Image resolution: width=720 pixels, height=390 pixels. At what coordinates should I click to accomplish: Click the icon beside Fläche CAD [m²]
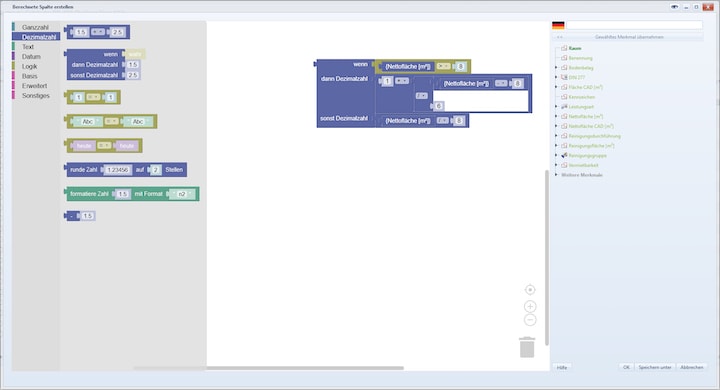click(564, 87)
